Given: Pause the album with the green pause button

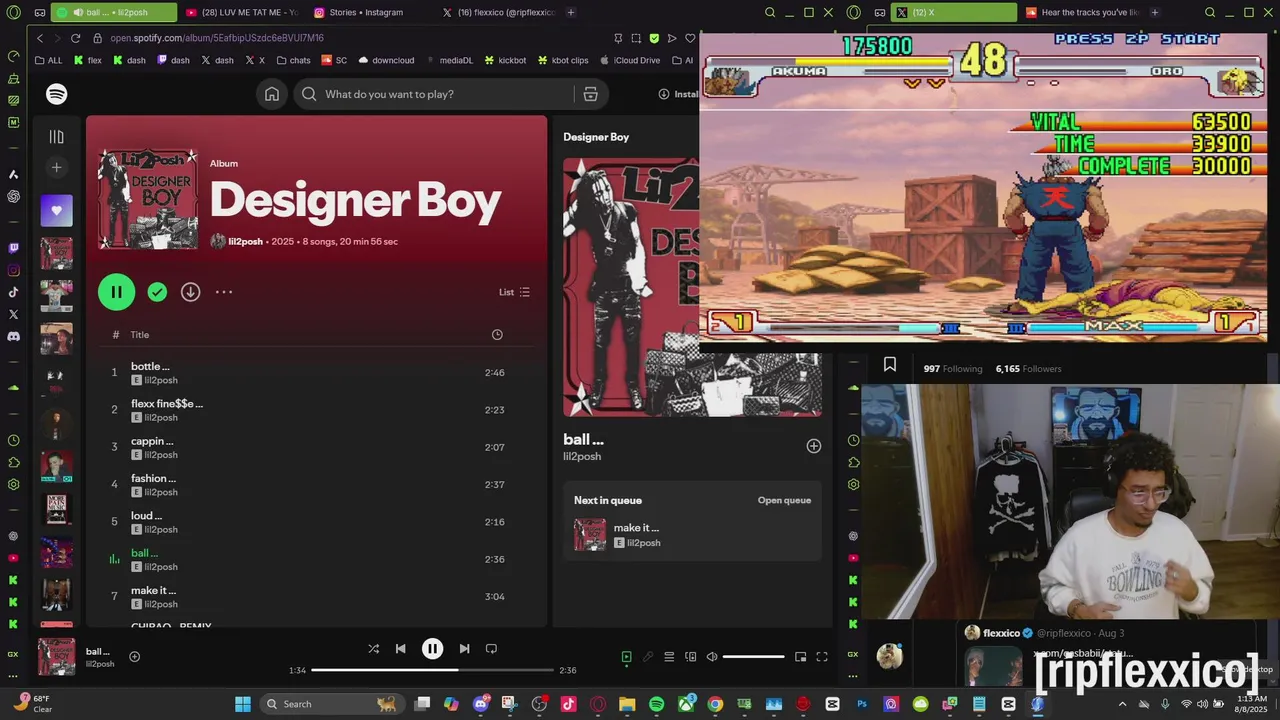Looking at the screenshot, I should pos(116,292).
